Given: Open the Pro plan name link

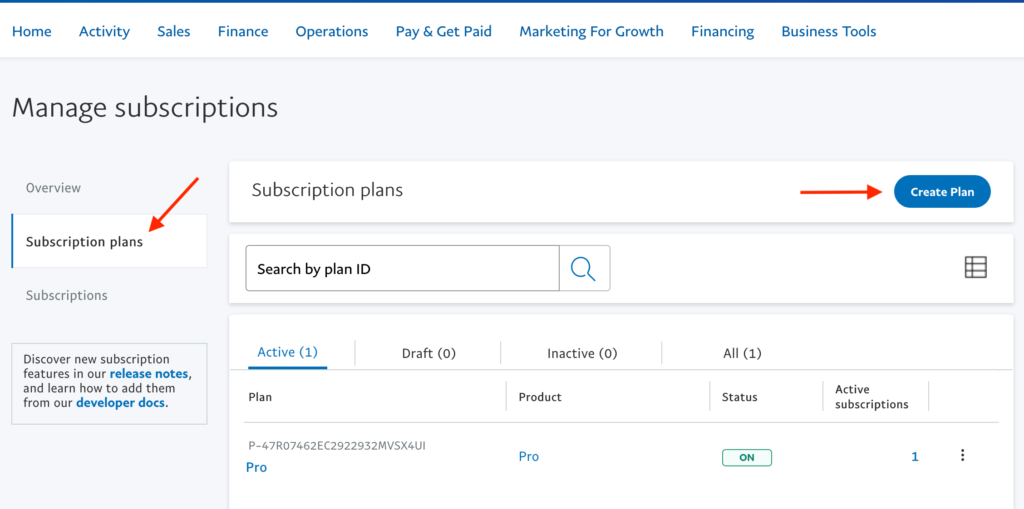Looking at the screenshot, I should click(x=257, y=467).
